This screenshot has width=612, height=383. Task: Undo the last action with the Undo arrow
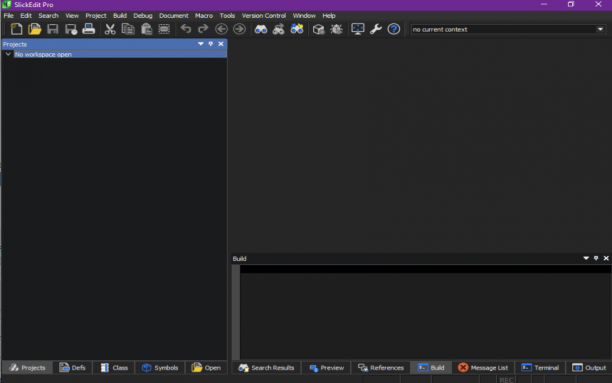pos(186,29)
